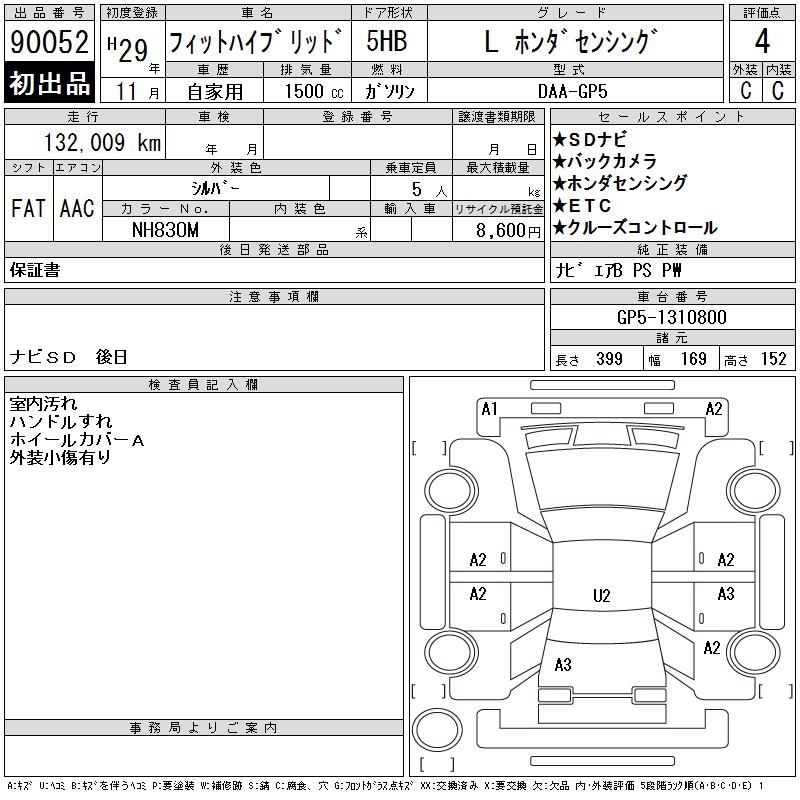Select sales point ★ETC
Screen dimensions: 800x800
click(x=582, y=206)
